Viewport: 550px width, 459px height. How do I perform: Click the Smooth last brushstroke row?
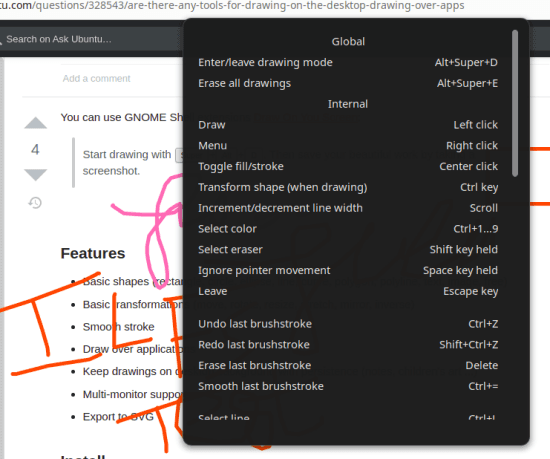(x=348, y=386)
